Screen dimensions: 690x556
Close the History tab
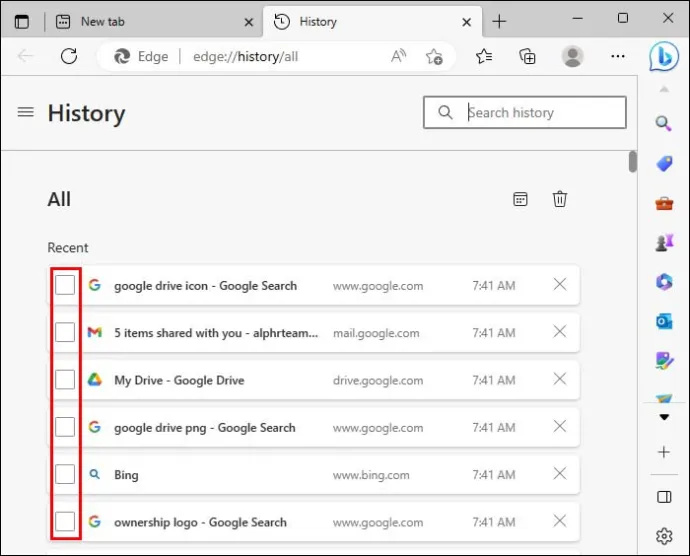(x=466, y=22)
